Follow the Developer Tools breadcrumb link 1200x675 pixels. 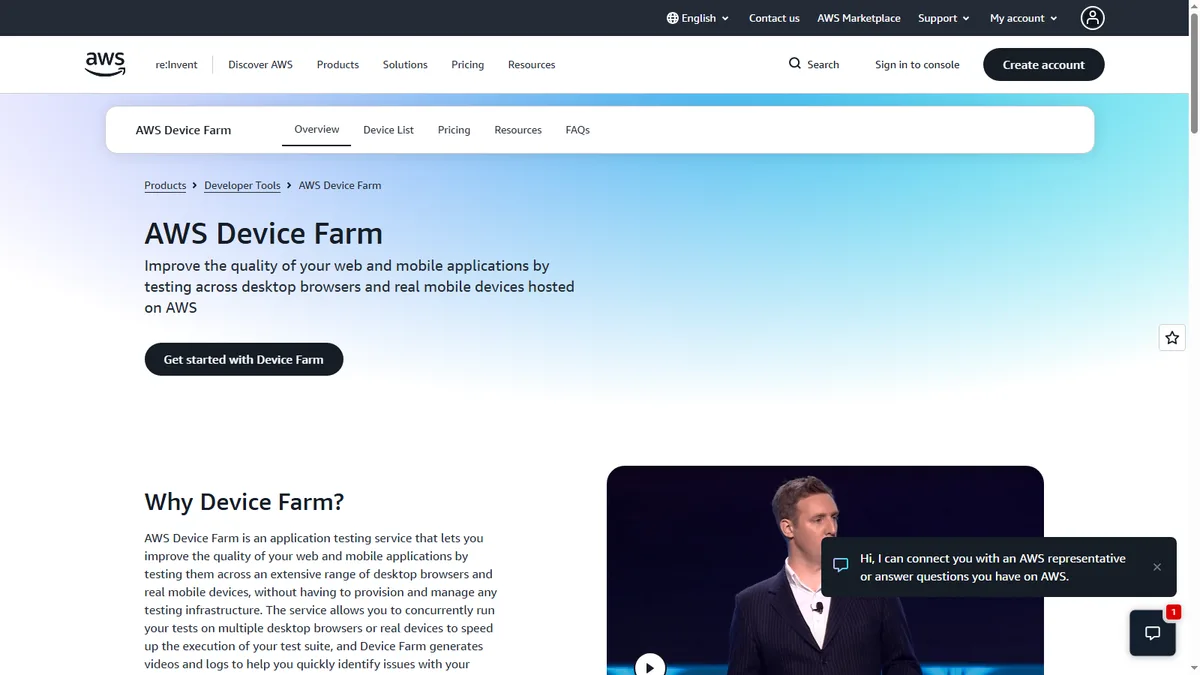point(242,185)
